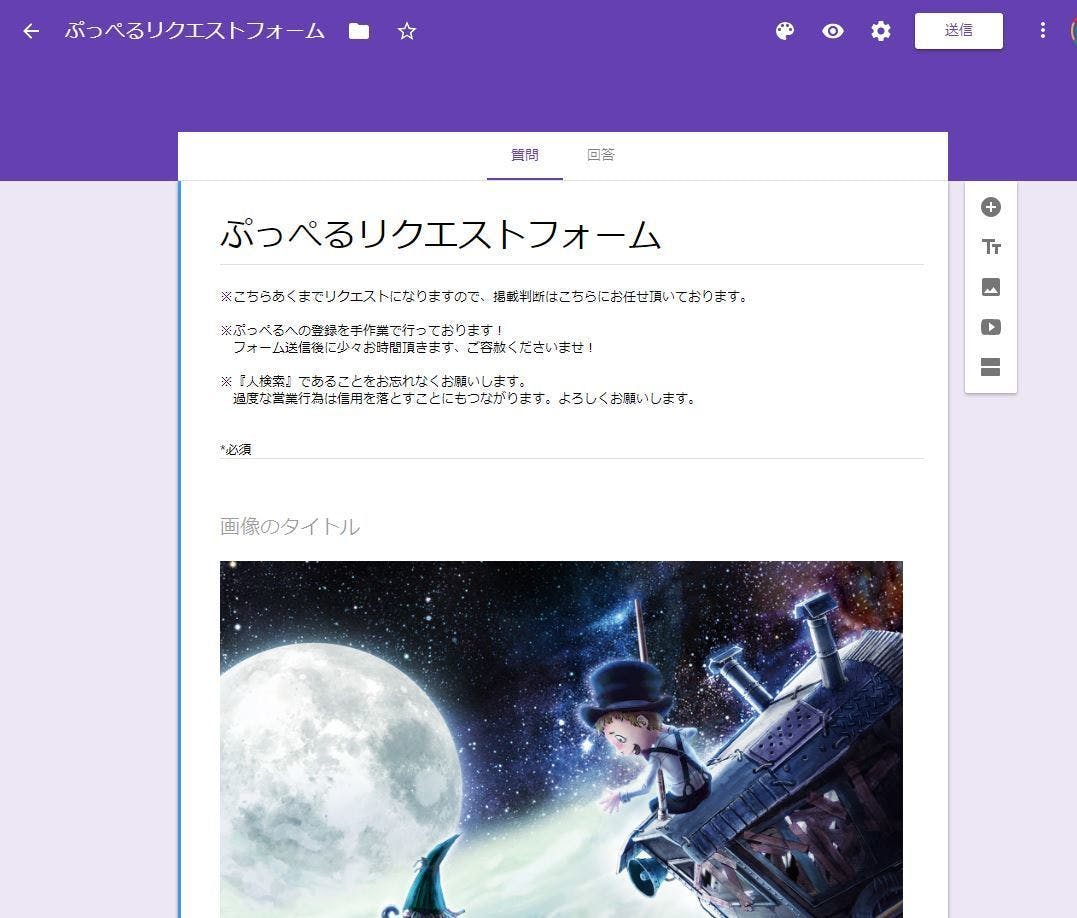This screenshot has width=1077, height=918.
Task: Open the three-dot more options menu
Action: click(x=1042, y=31)
